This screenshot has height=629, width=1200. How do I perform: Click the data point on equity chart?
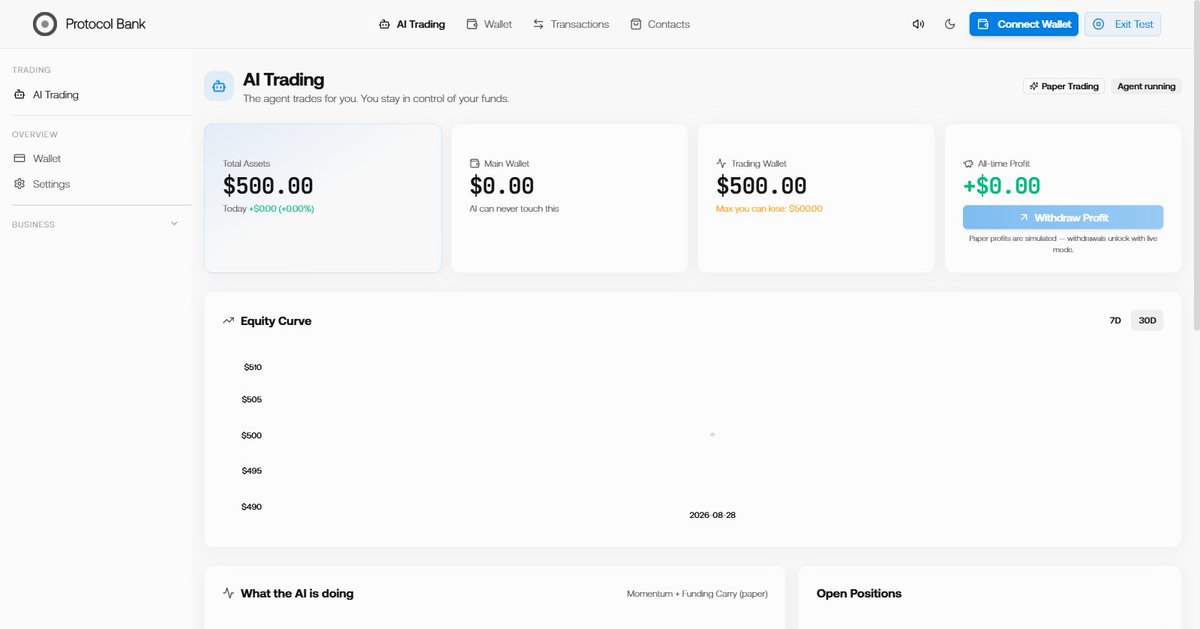coord(712,434)
